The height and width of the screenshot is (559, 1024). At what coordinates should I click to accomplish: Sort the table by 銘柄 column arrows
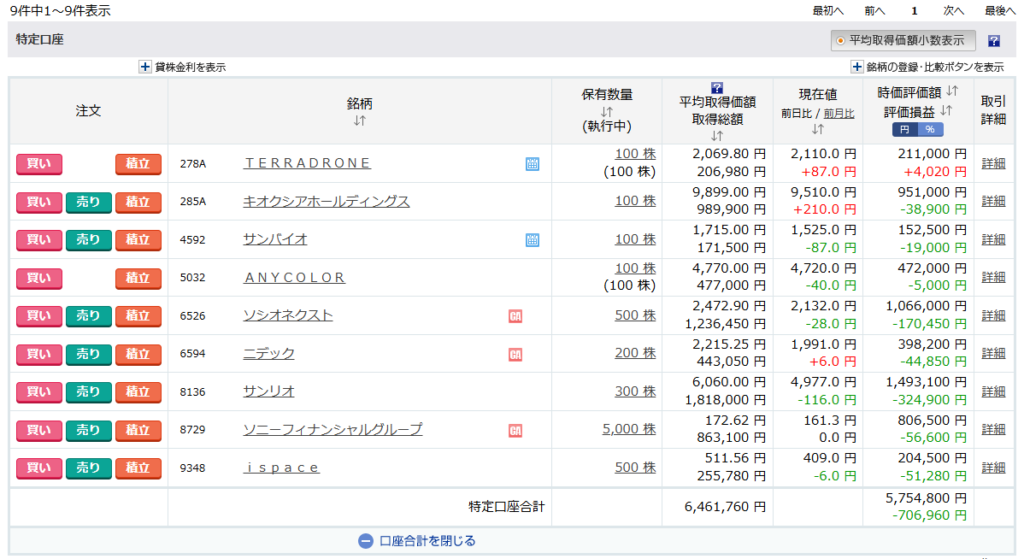coord(359,121)
